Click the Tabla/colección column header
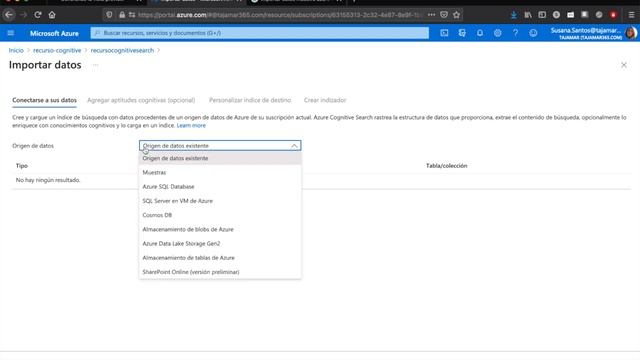The height and width of the screenshot is (360, 640). pos(447,166)
